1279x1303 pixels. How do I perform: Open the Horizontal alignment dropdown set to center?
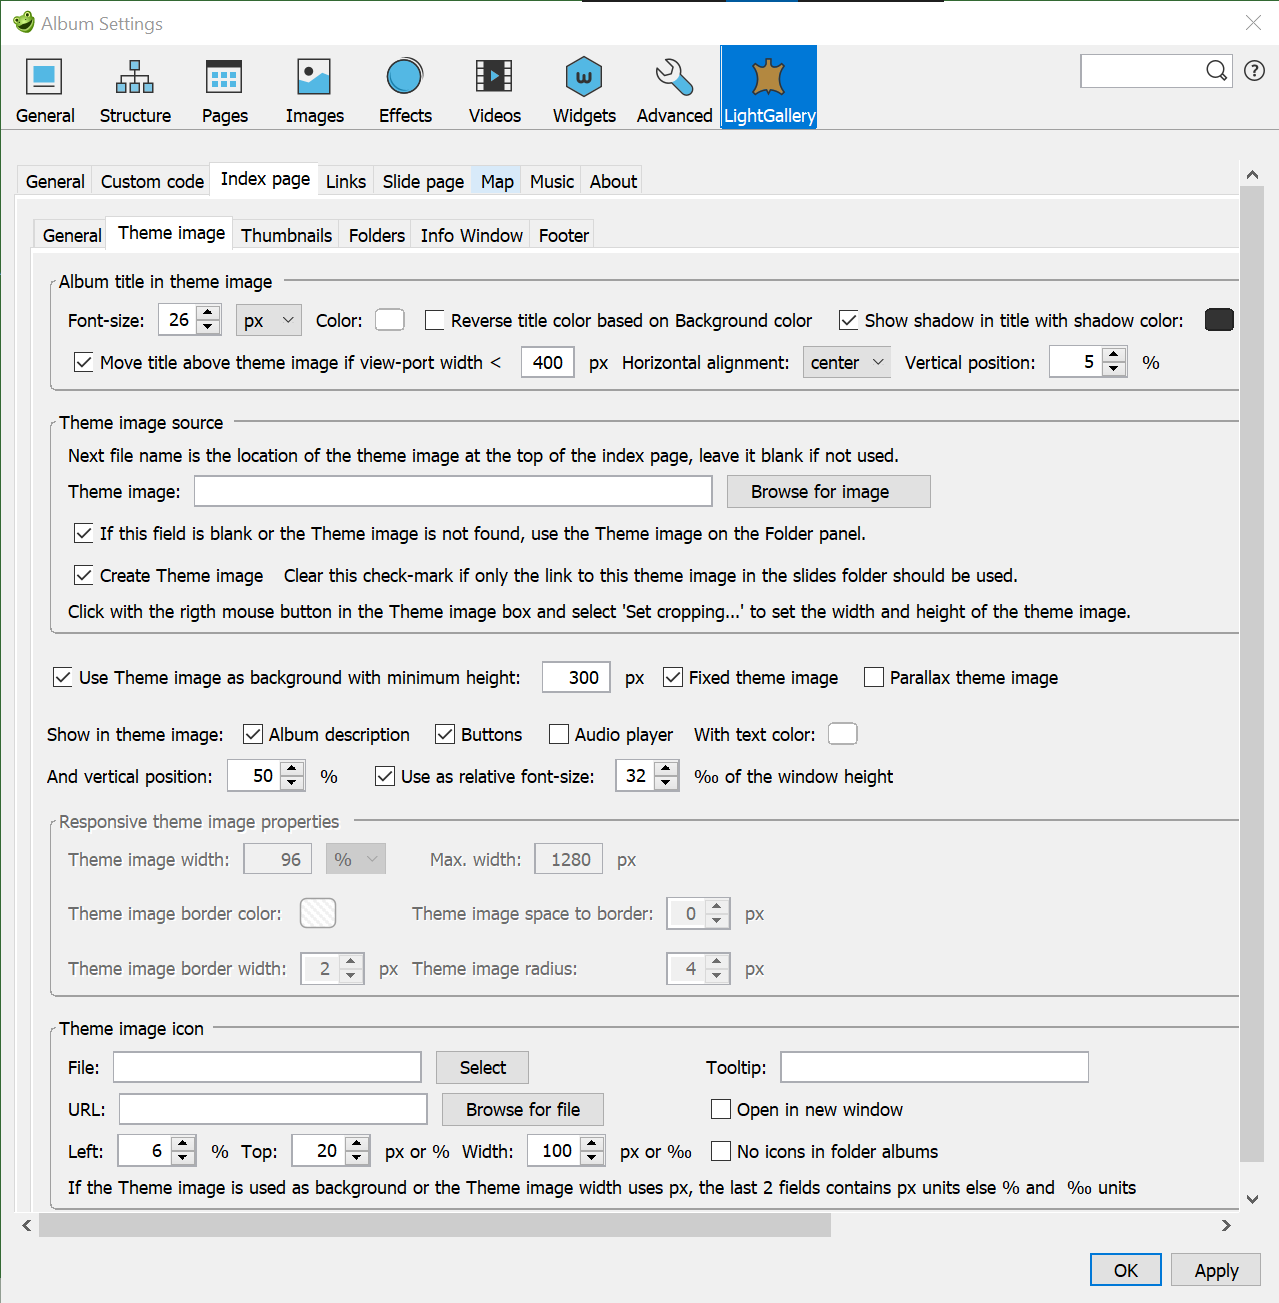click(x=846, y=362)
